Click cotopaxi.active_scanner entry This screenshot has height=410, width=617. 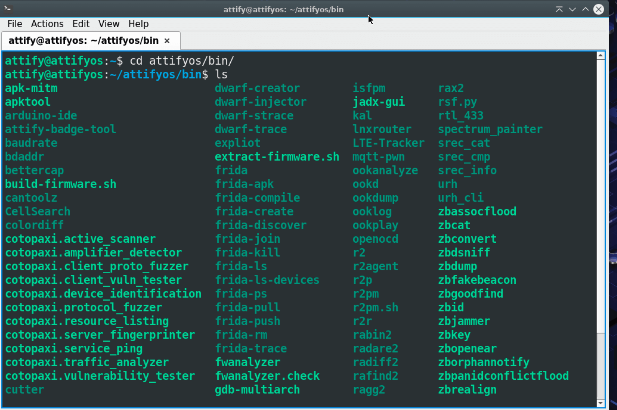(x=80, y=239)
